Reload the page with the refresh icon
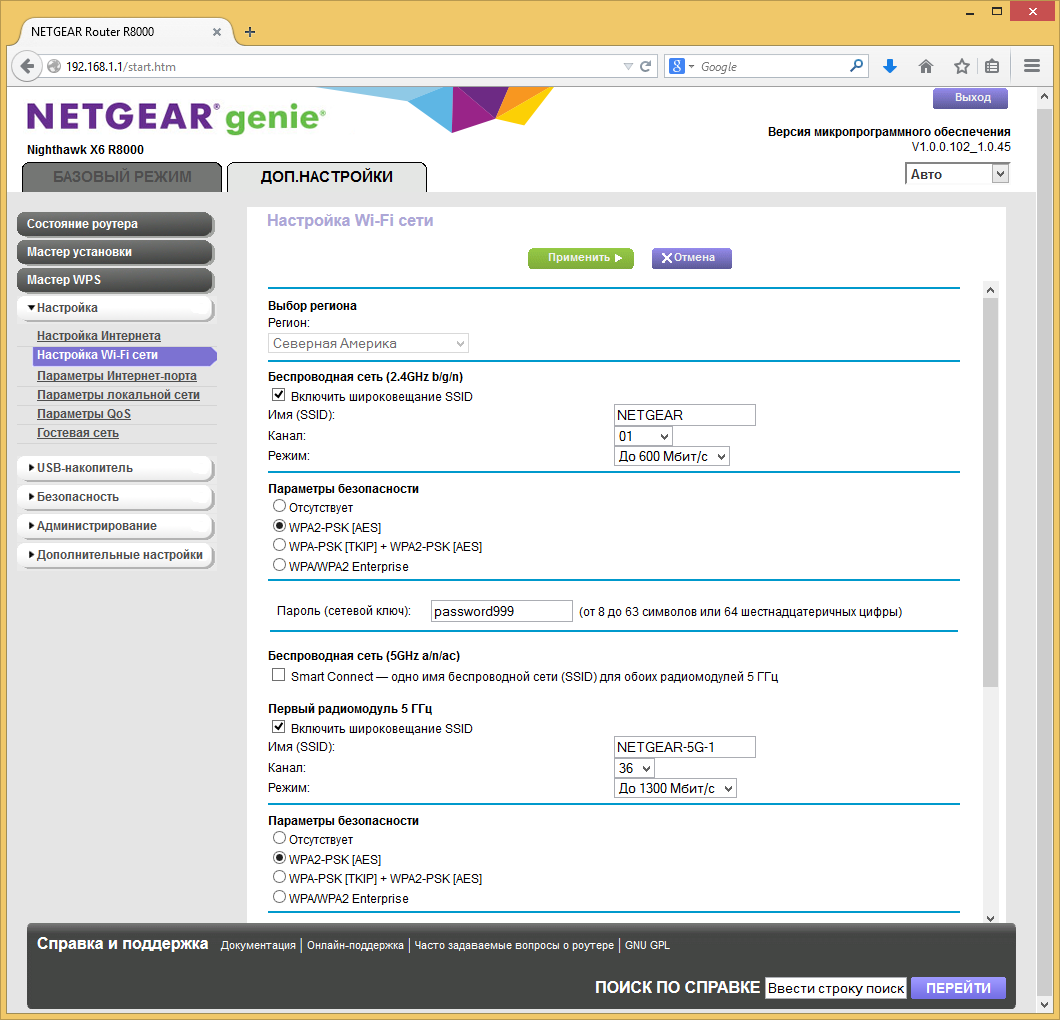Image resolution: width=1060 pixels, height=1020 pixels. point(646,66)
